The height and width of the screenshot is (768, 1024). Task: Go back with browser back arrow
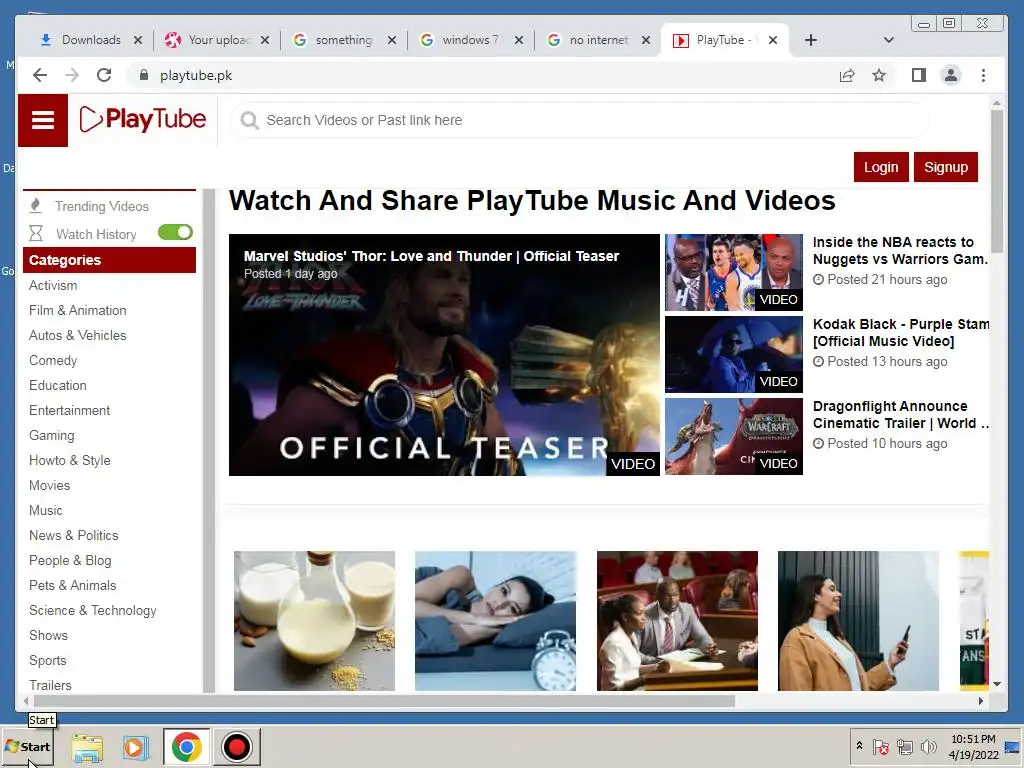coord(40,75)
